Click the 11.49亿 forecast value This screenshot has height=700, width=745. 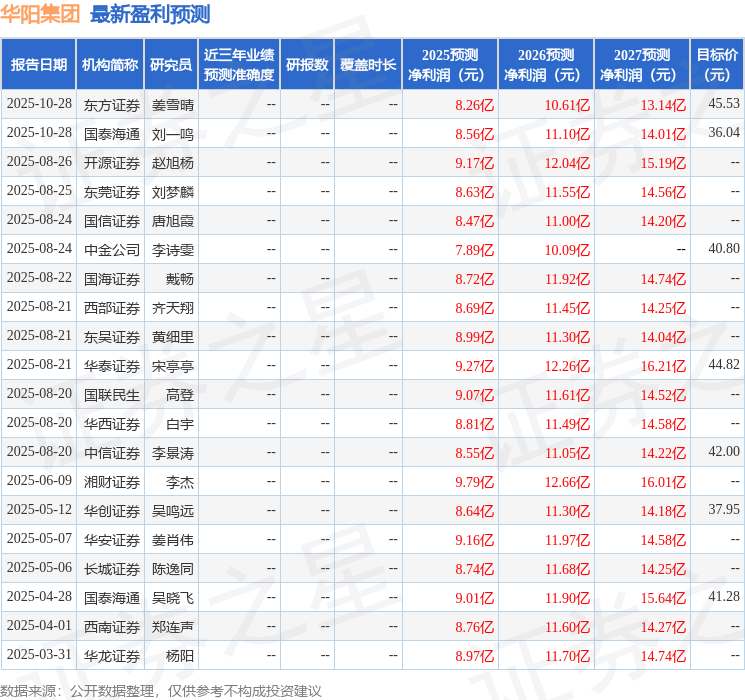click(567, 424)
